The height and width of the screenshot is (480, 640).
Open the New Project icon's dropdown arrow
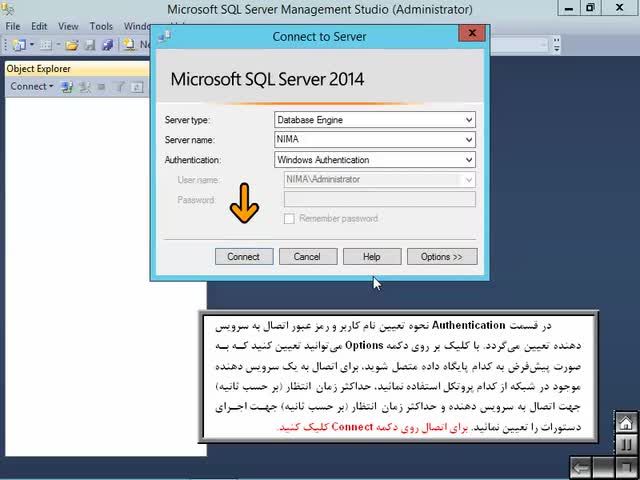coord(32,44)
